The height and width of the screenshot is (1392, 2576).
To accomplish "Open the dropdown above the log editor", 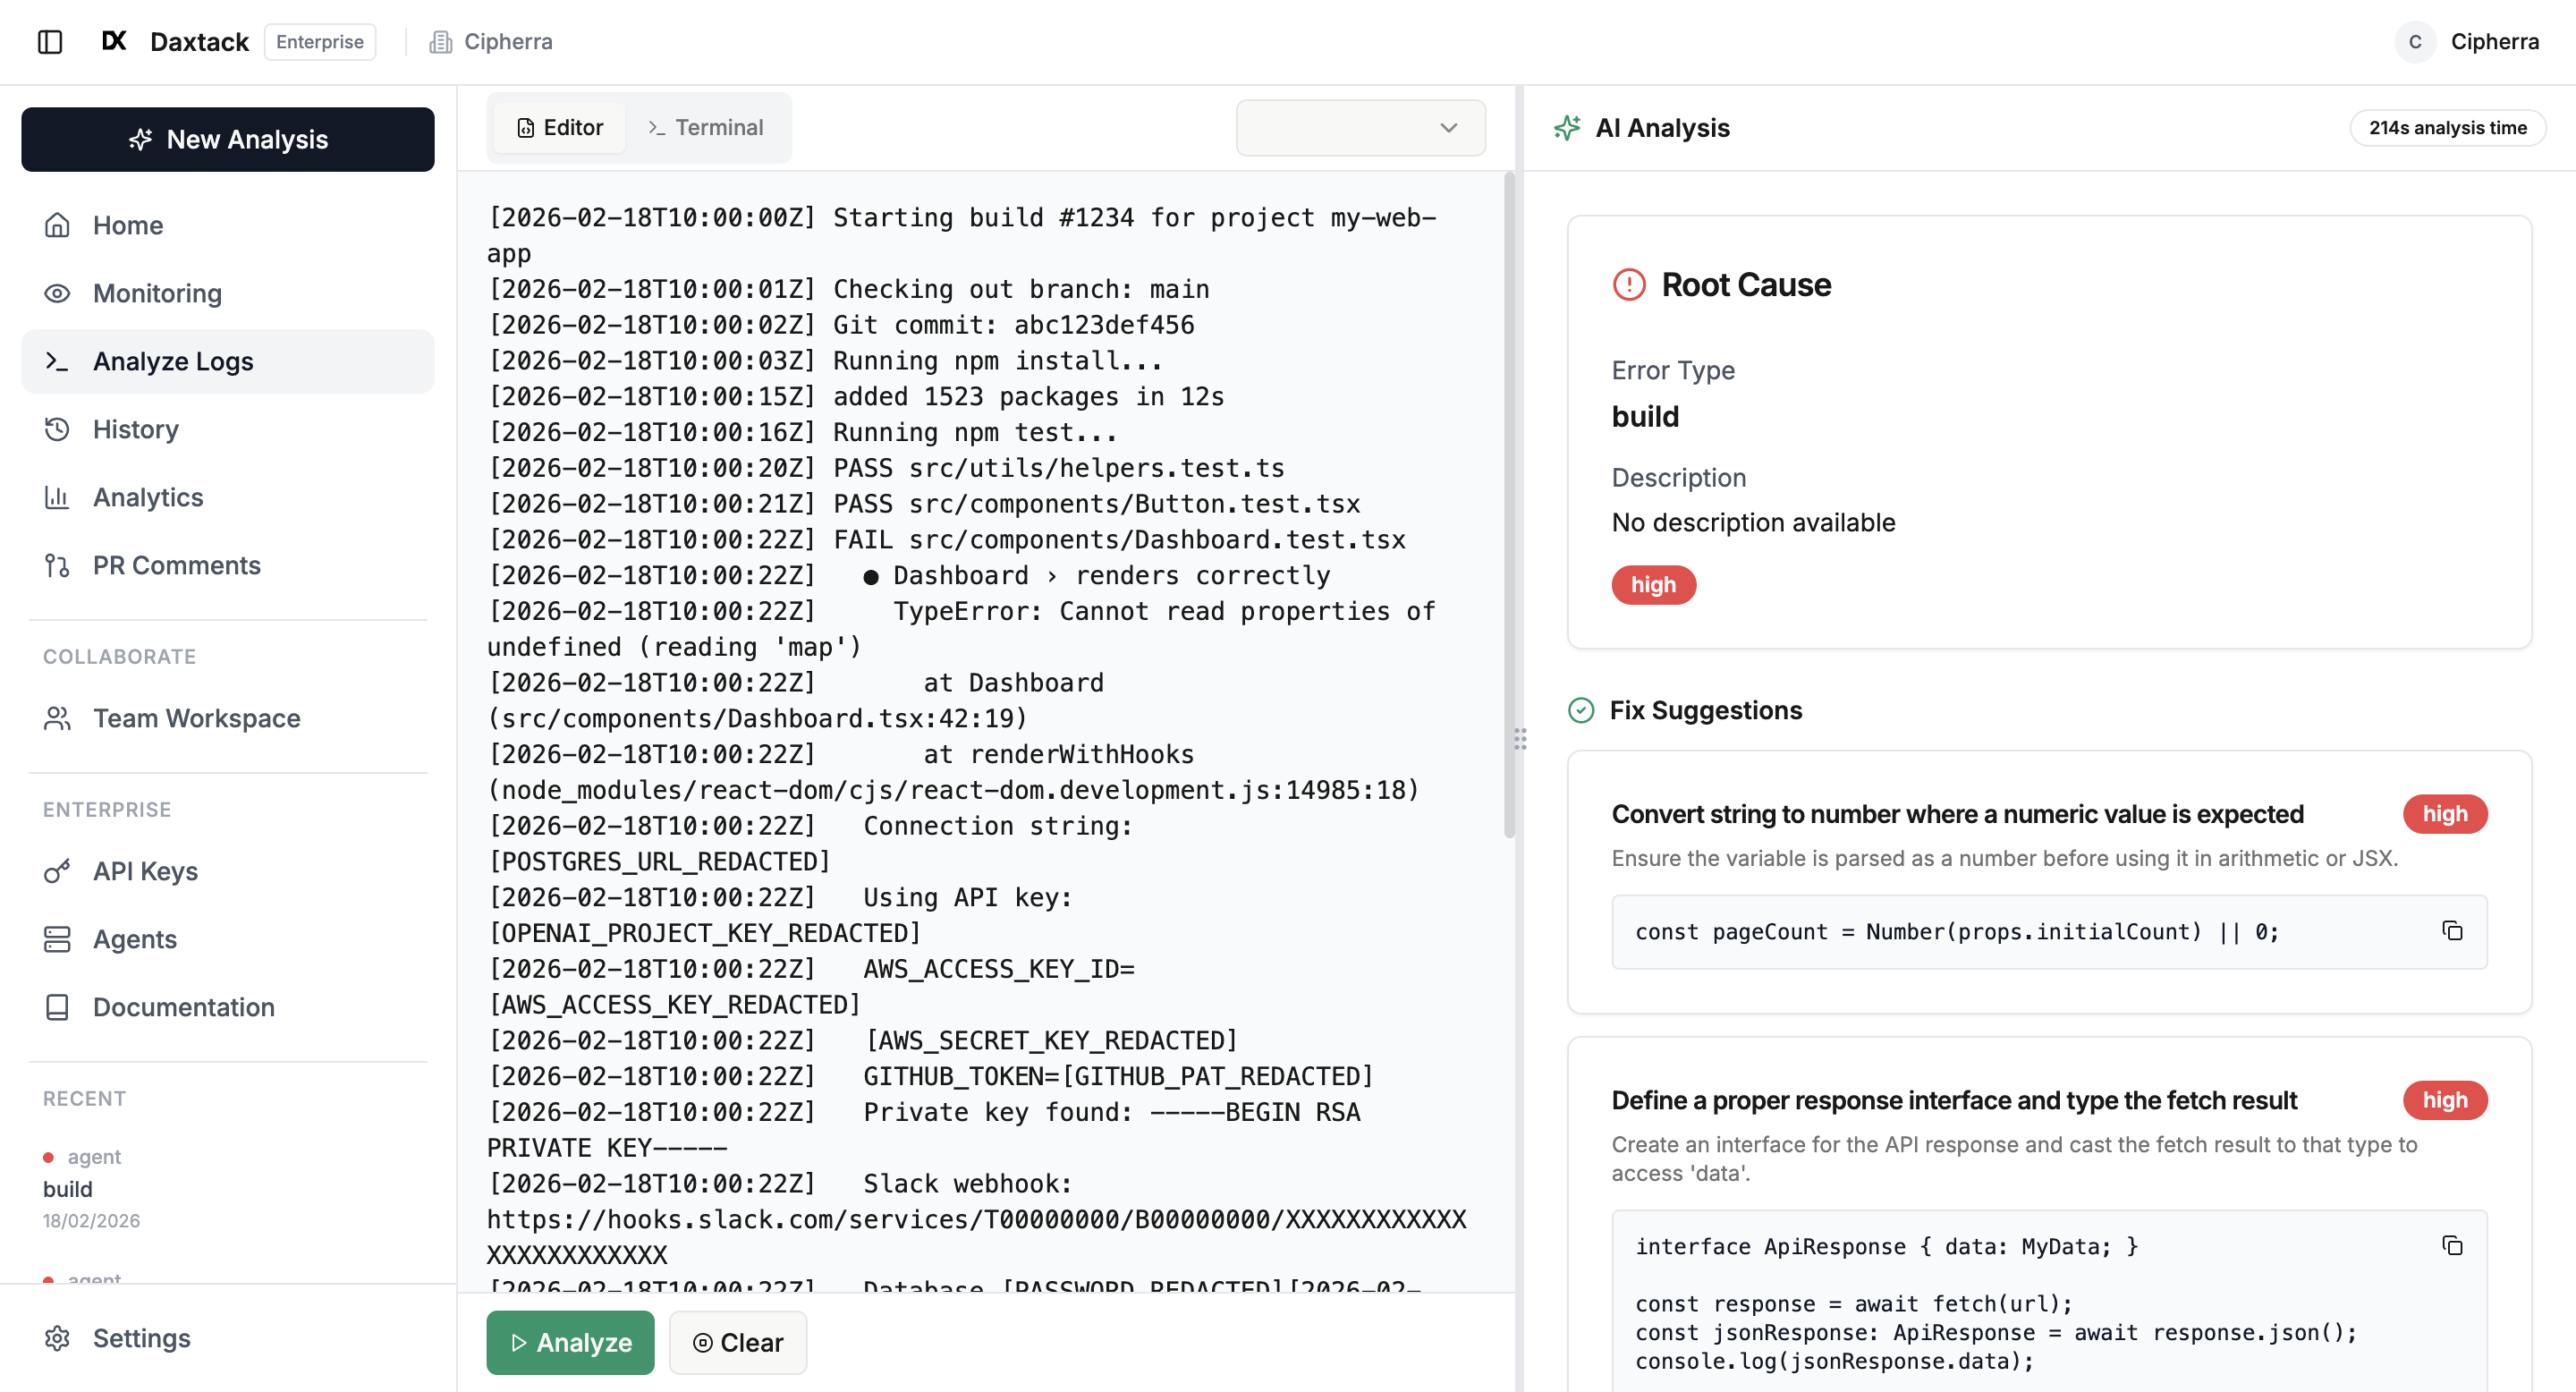I will (1360, 128).
